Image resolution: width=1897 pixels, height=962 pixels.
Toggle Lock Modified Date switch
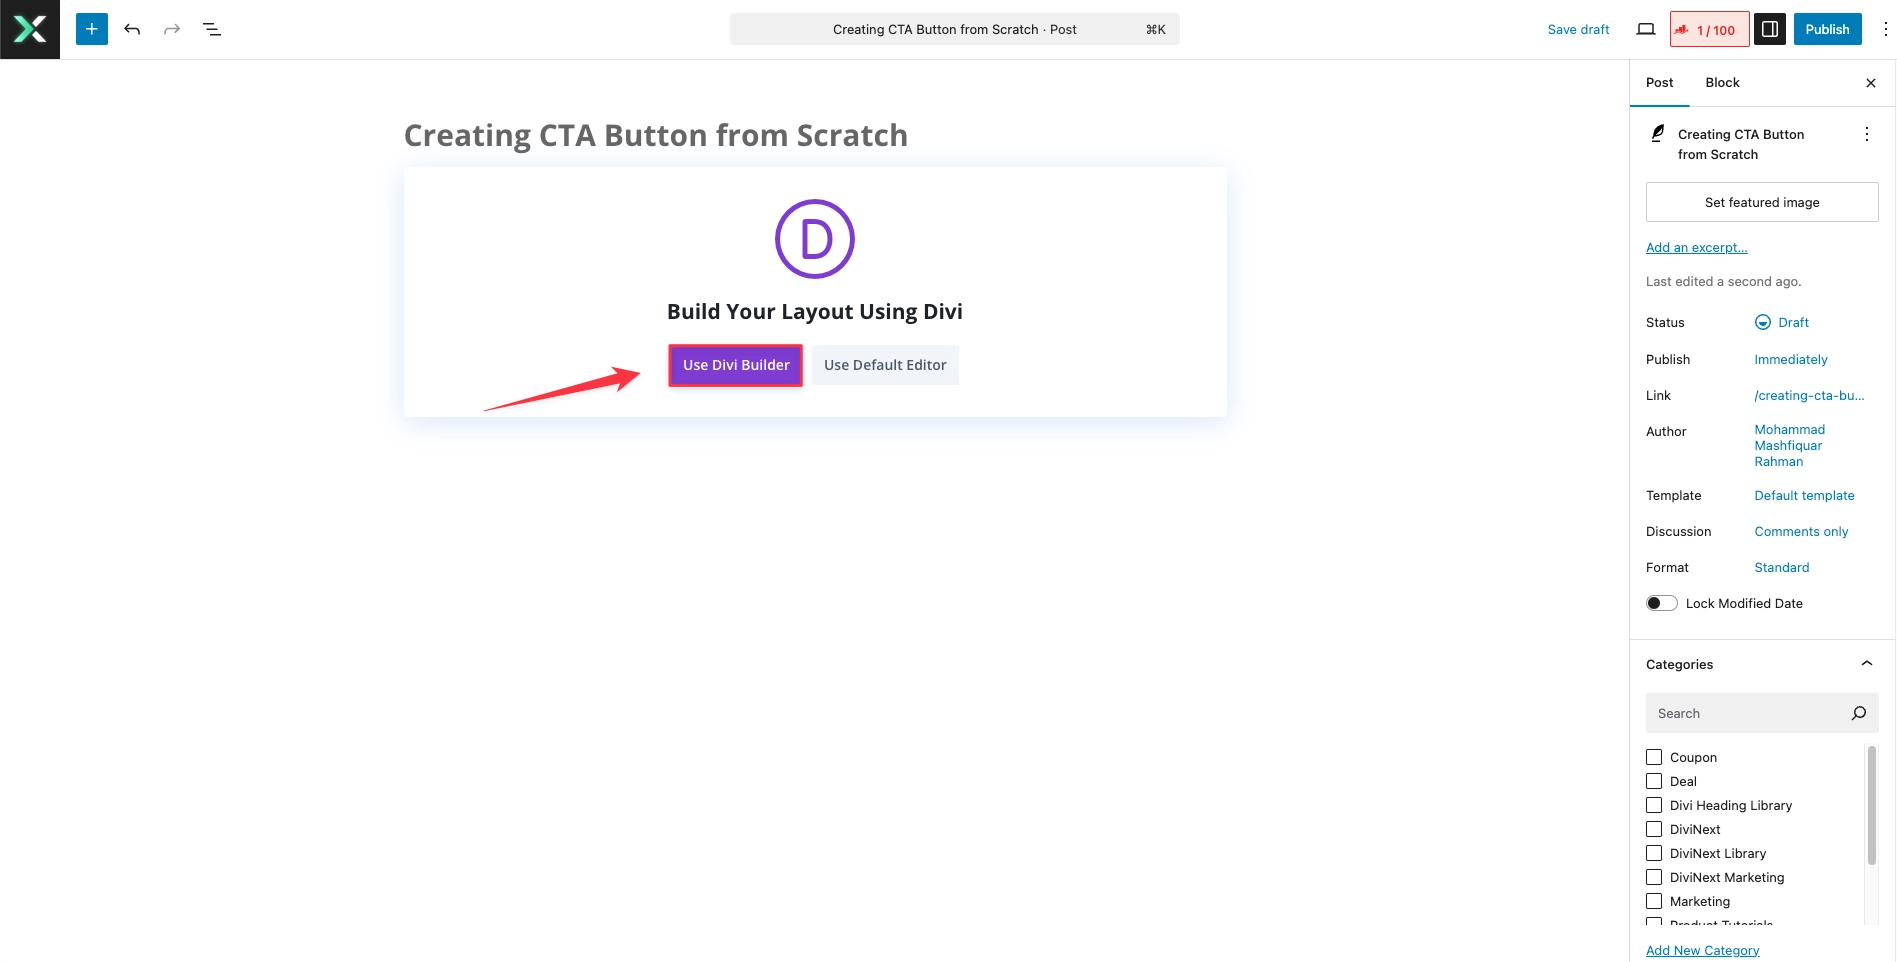pos(1662,603)
